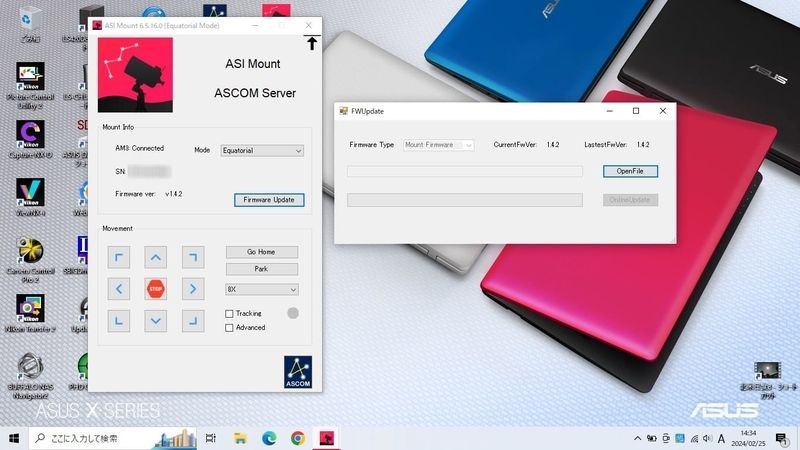Open Capture NX-D desktop shortcut
The image size is (800, 450).
click(30, 139)
